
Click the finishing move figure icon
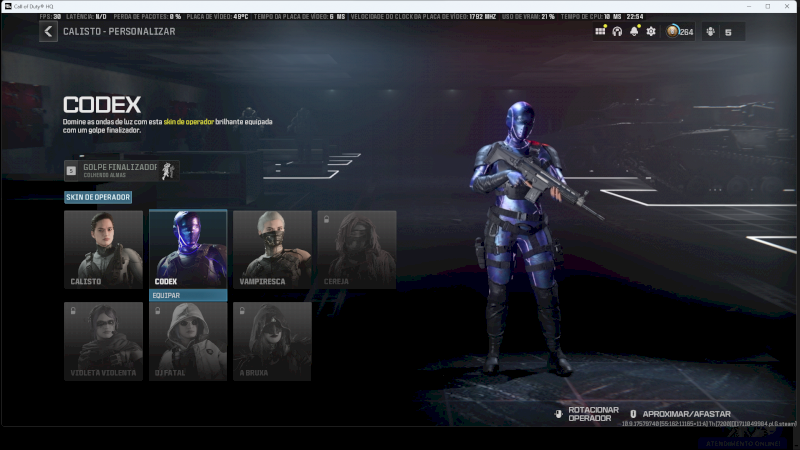click(x=168, y=170)
